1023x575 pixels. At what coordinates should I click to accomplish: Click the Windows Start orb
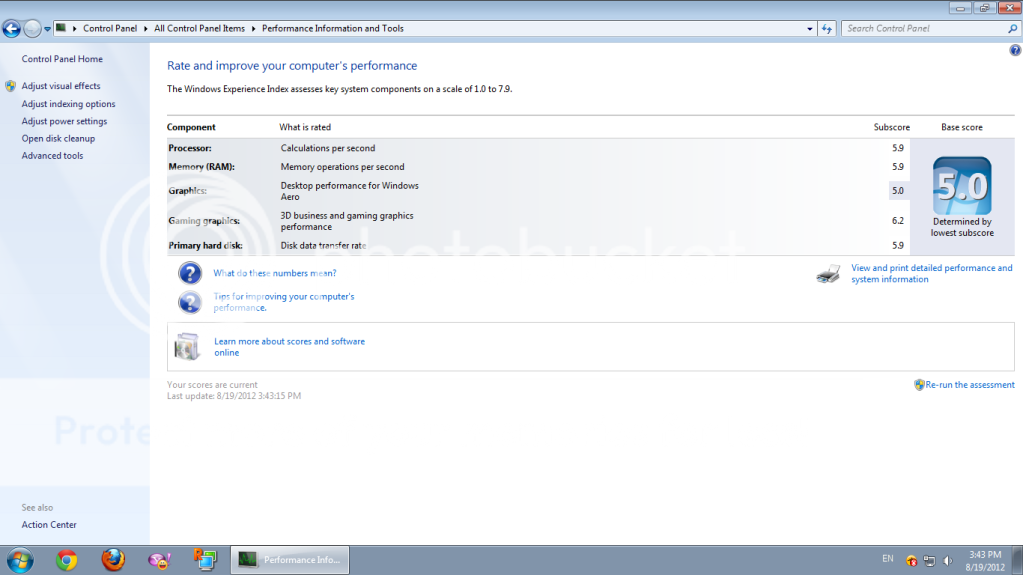click(x=20, y=560)
